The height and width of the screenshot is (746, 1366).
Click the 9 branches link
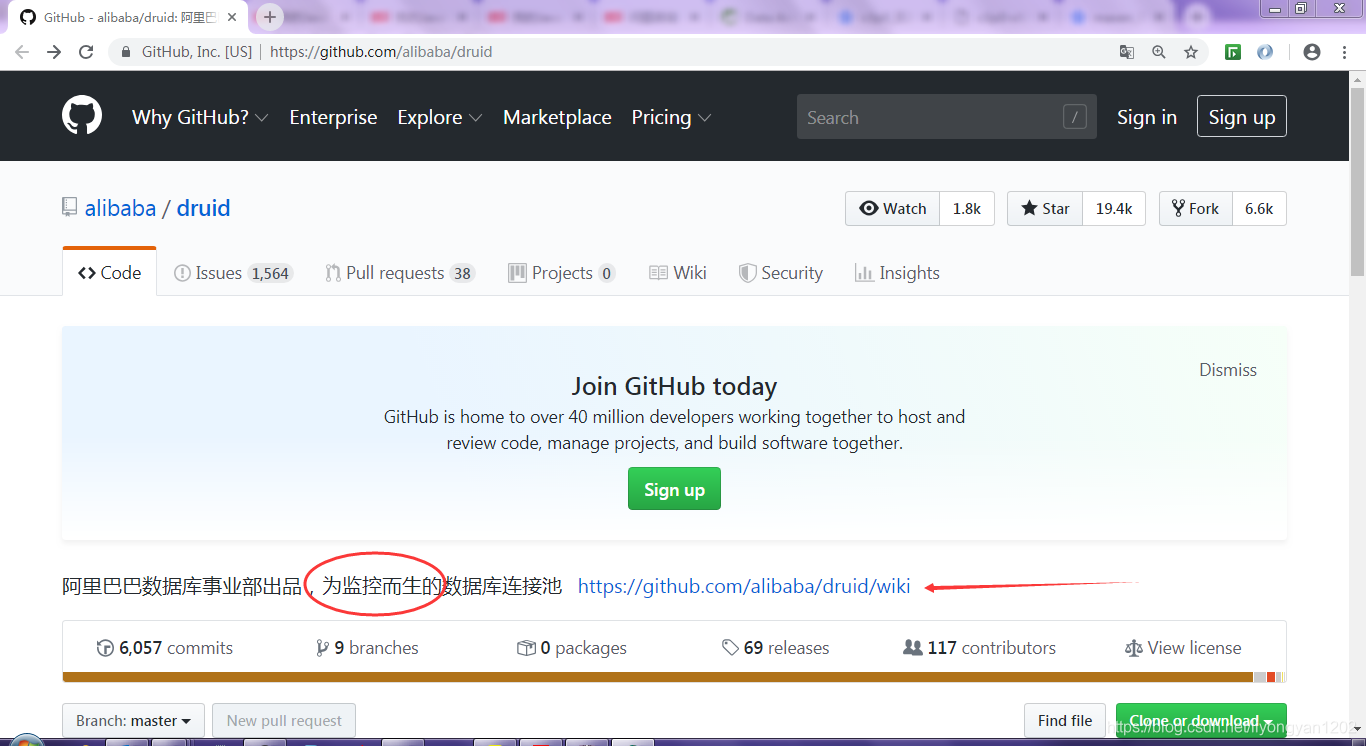point(367,648)
